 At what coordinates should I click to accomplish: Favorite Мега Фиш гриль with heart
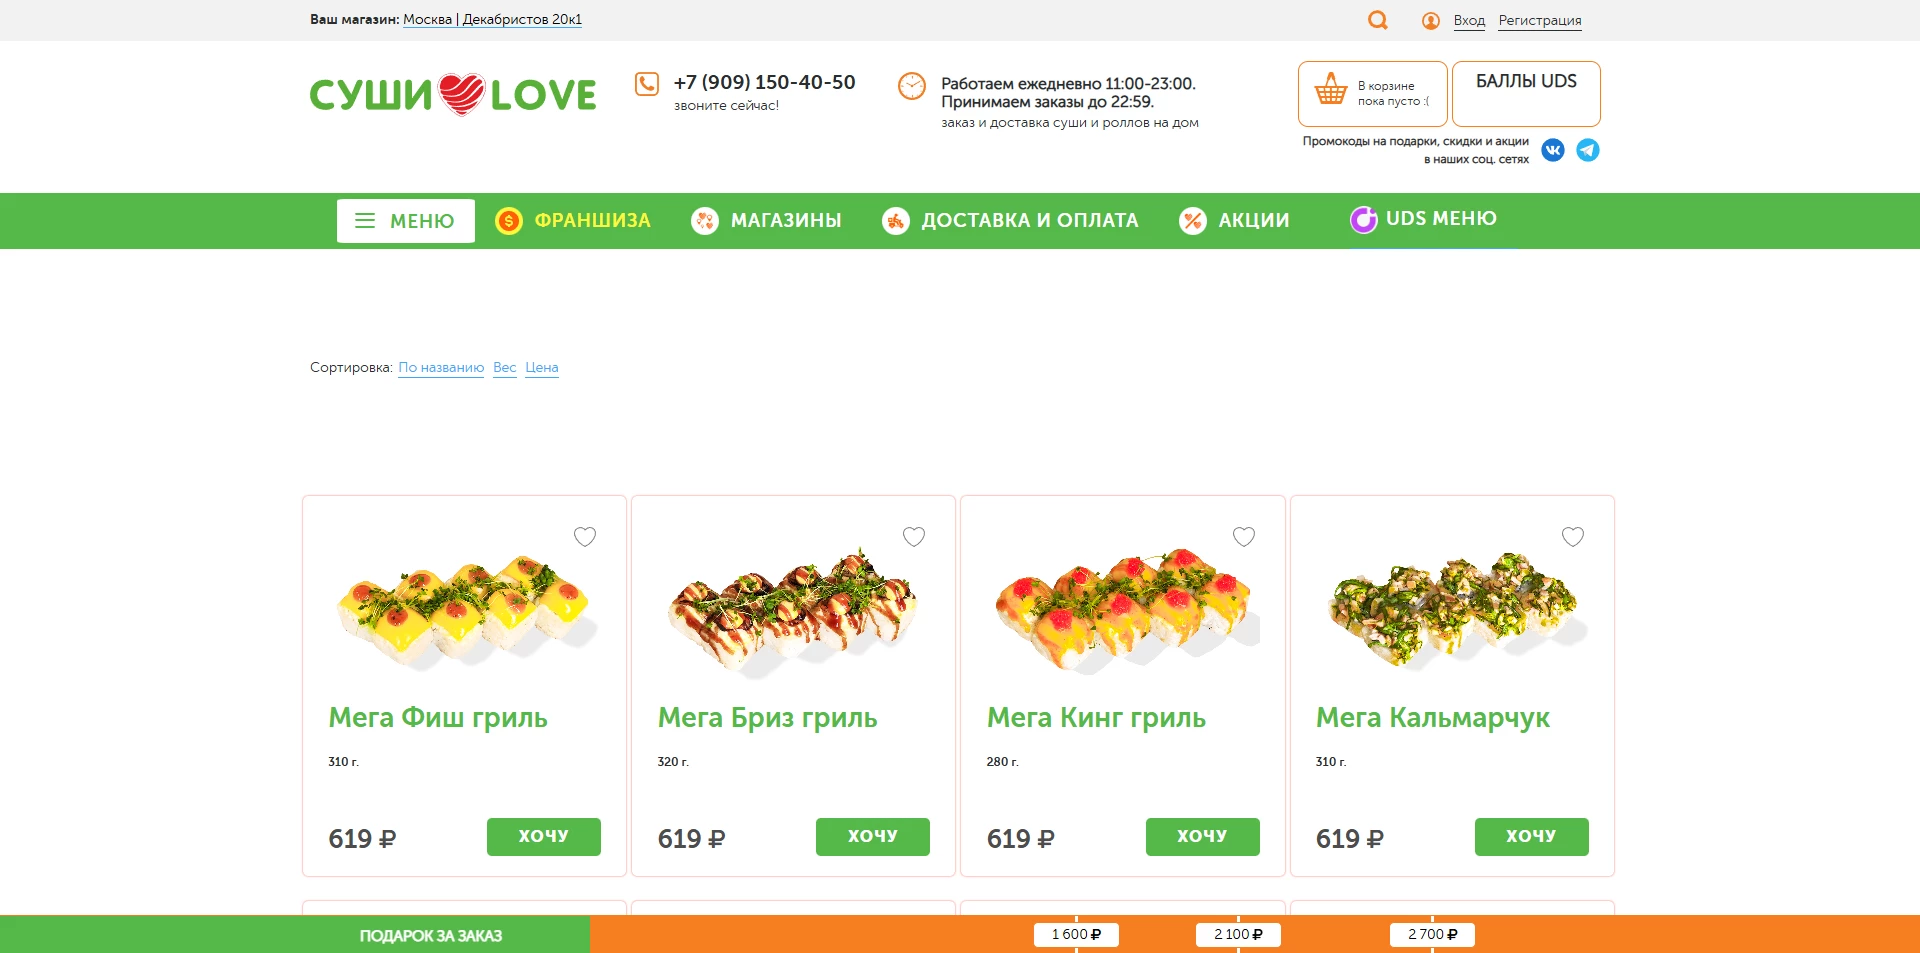point(585,537)
